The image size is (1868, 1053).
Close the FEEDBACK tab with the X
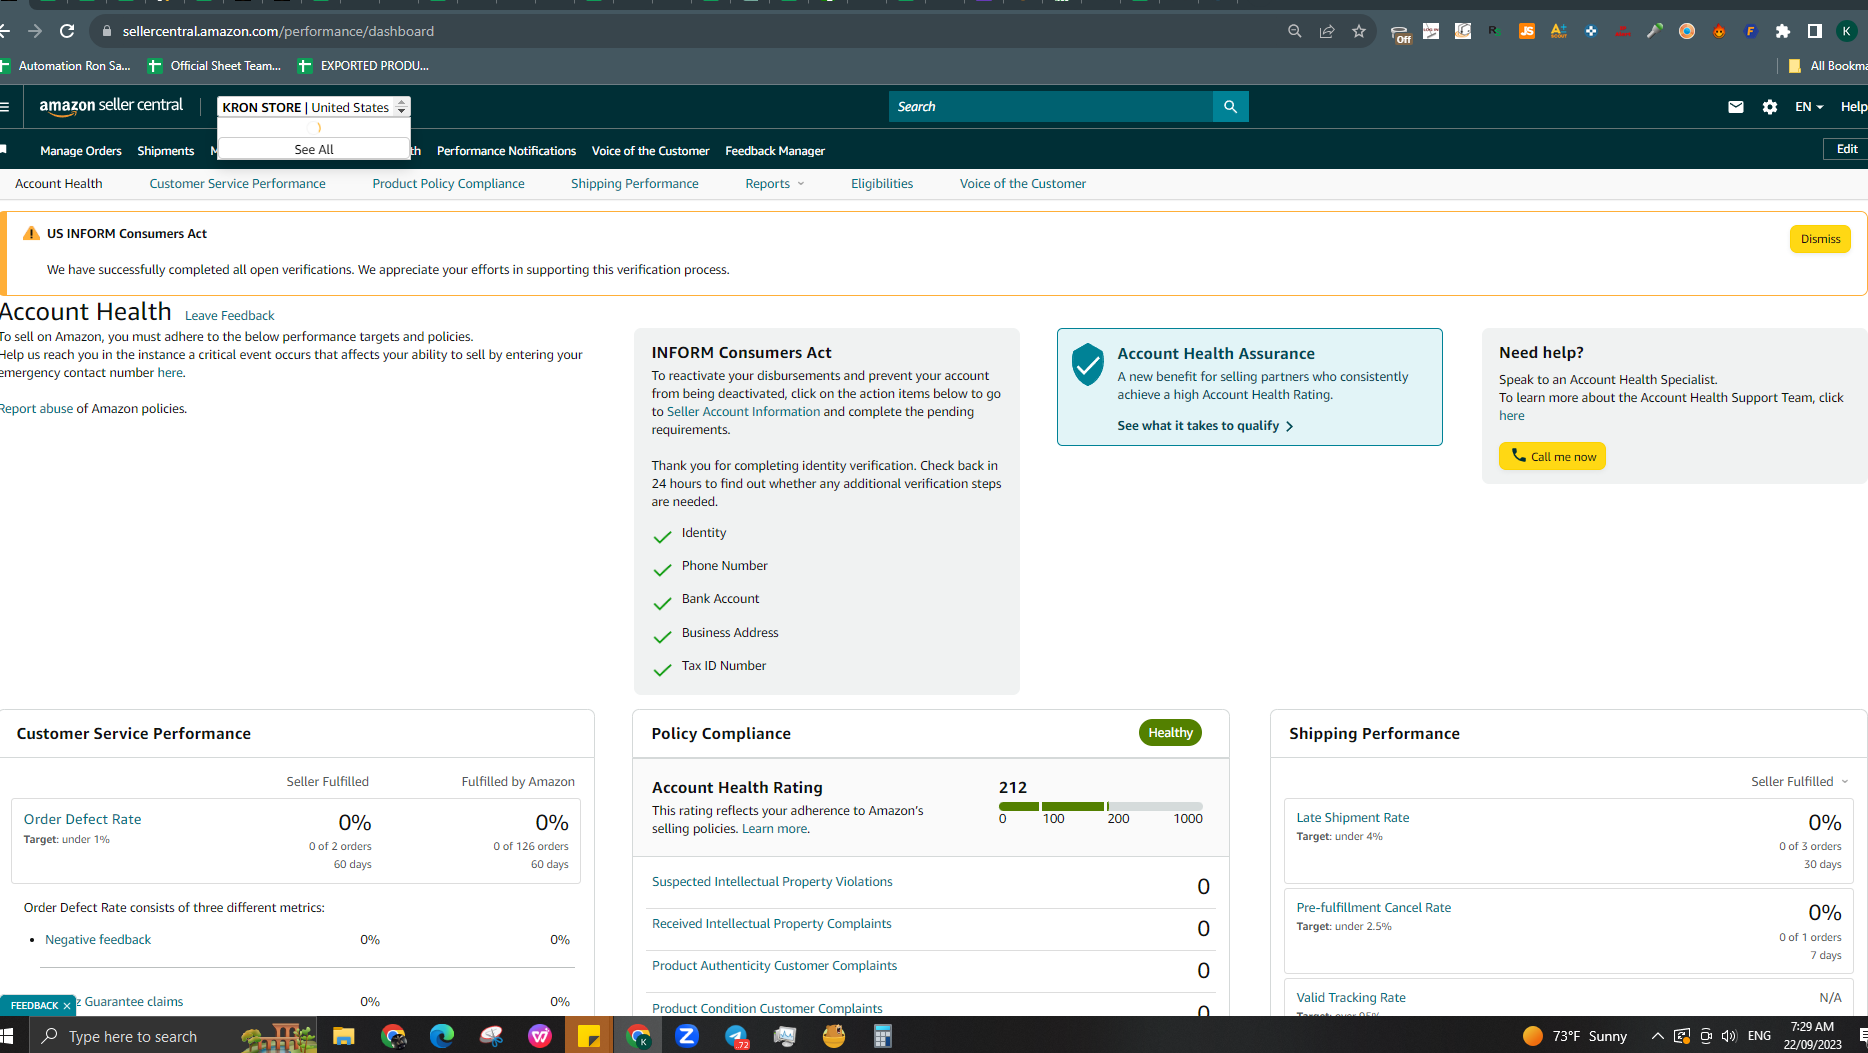pyautogui.click(x=67, y=1006)
